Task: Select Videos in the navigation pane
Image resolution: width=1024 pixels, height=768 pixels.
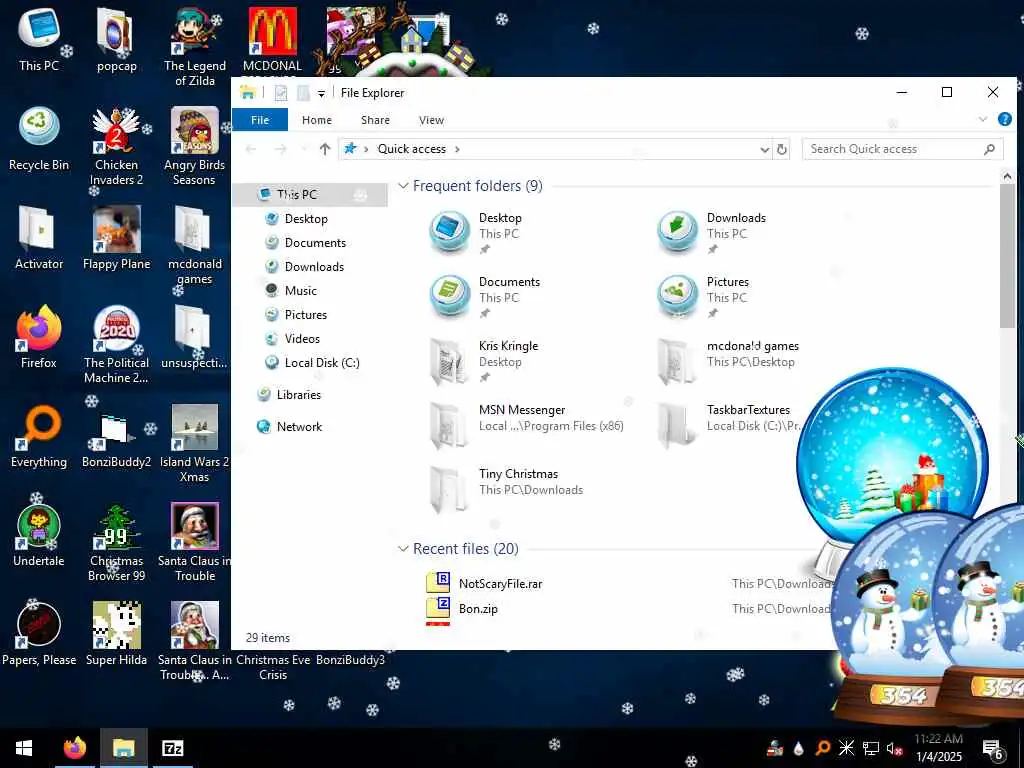Action: coord(302,339)
